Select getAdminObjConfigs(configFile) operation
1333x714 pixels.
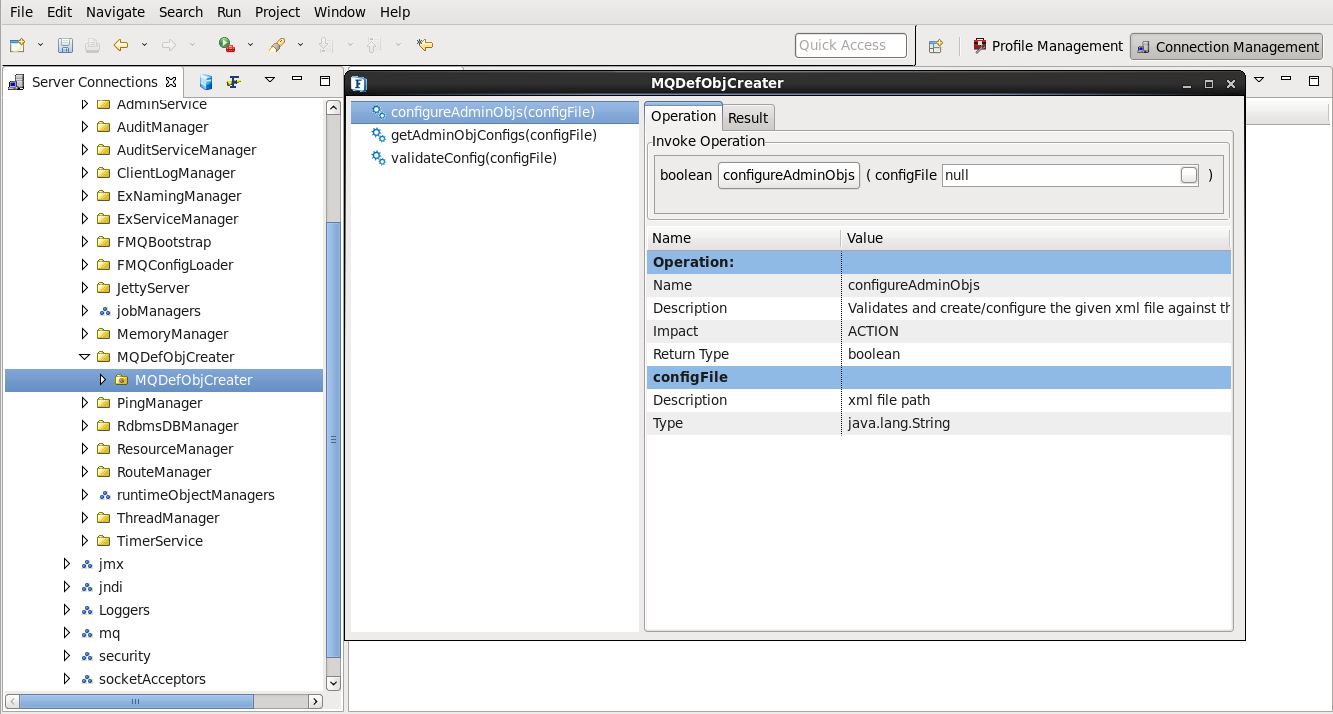493,135
